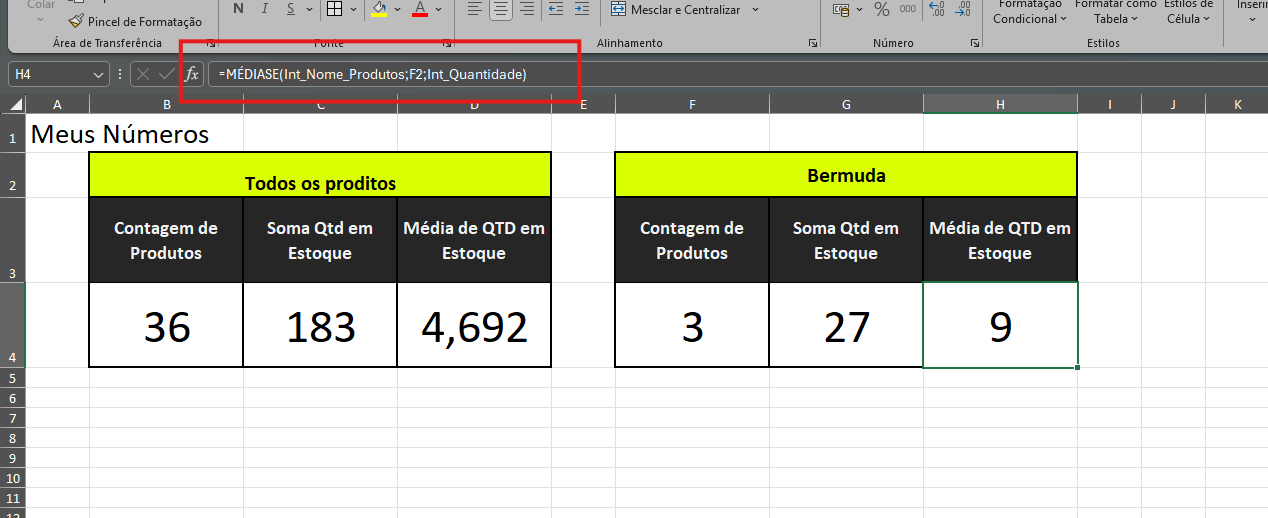Click 'Bermuda' header cell
The image size is (1268, 518).
click(x=846, y=175)
